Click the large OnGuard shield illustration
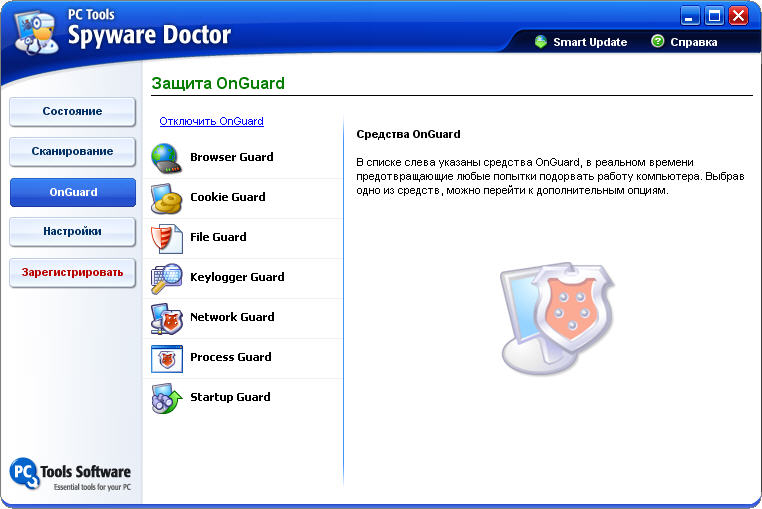The width and height of the screenshot is (762, 509). click(557, 318)
